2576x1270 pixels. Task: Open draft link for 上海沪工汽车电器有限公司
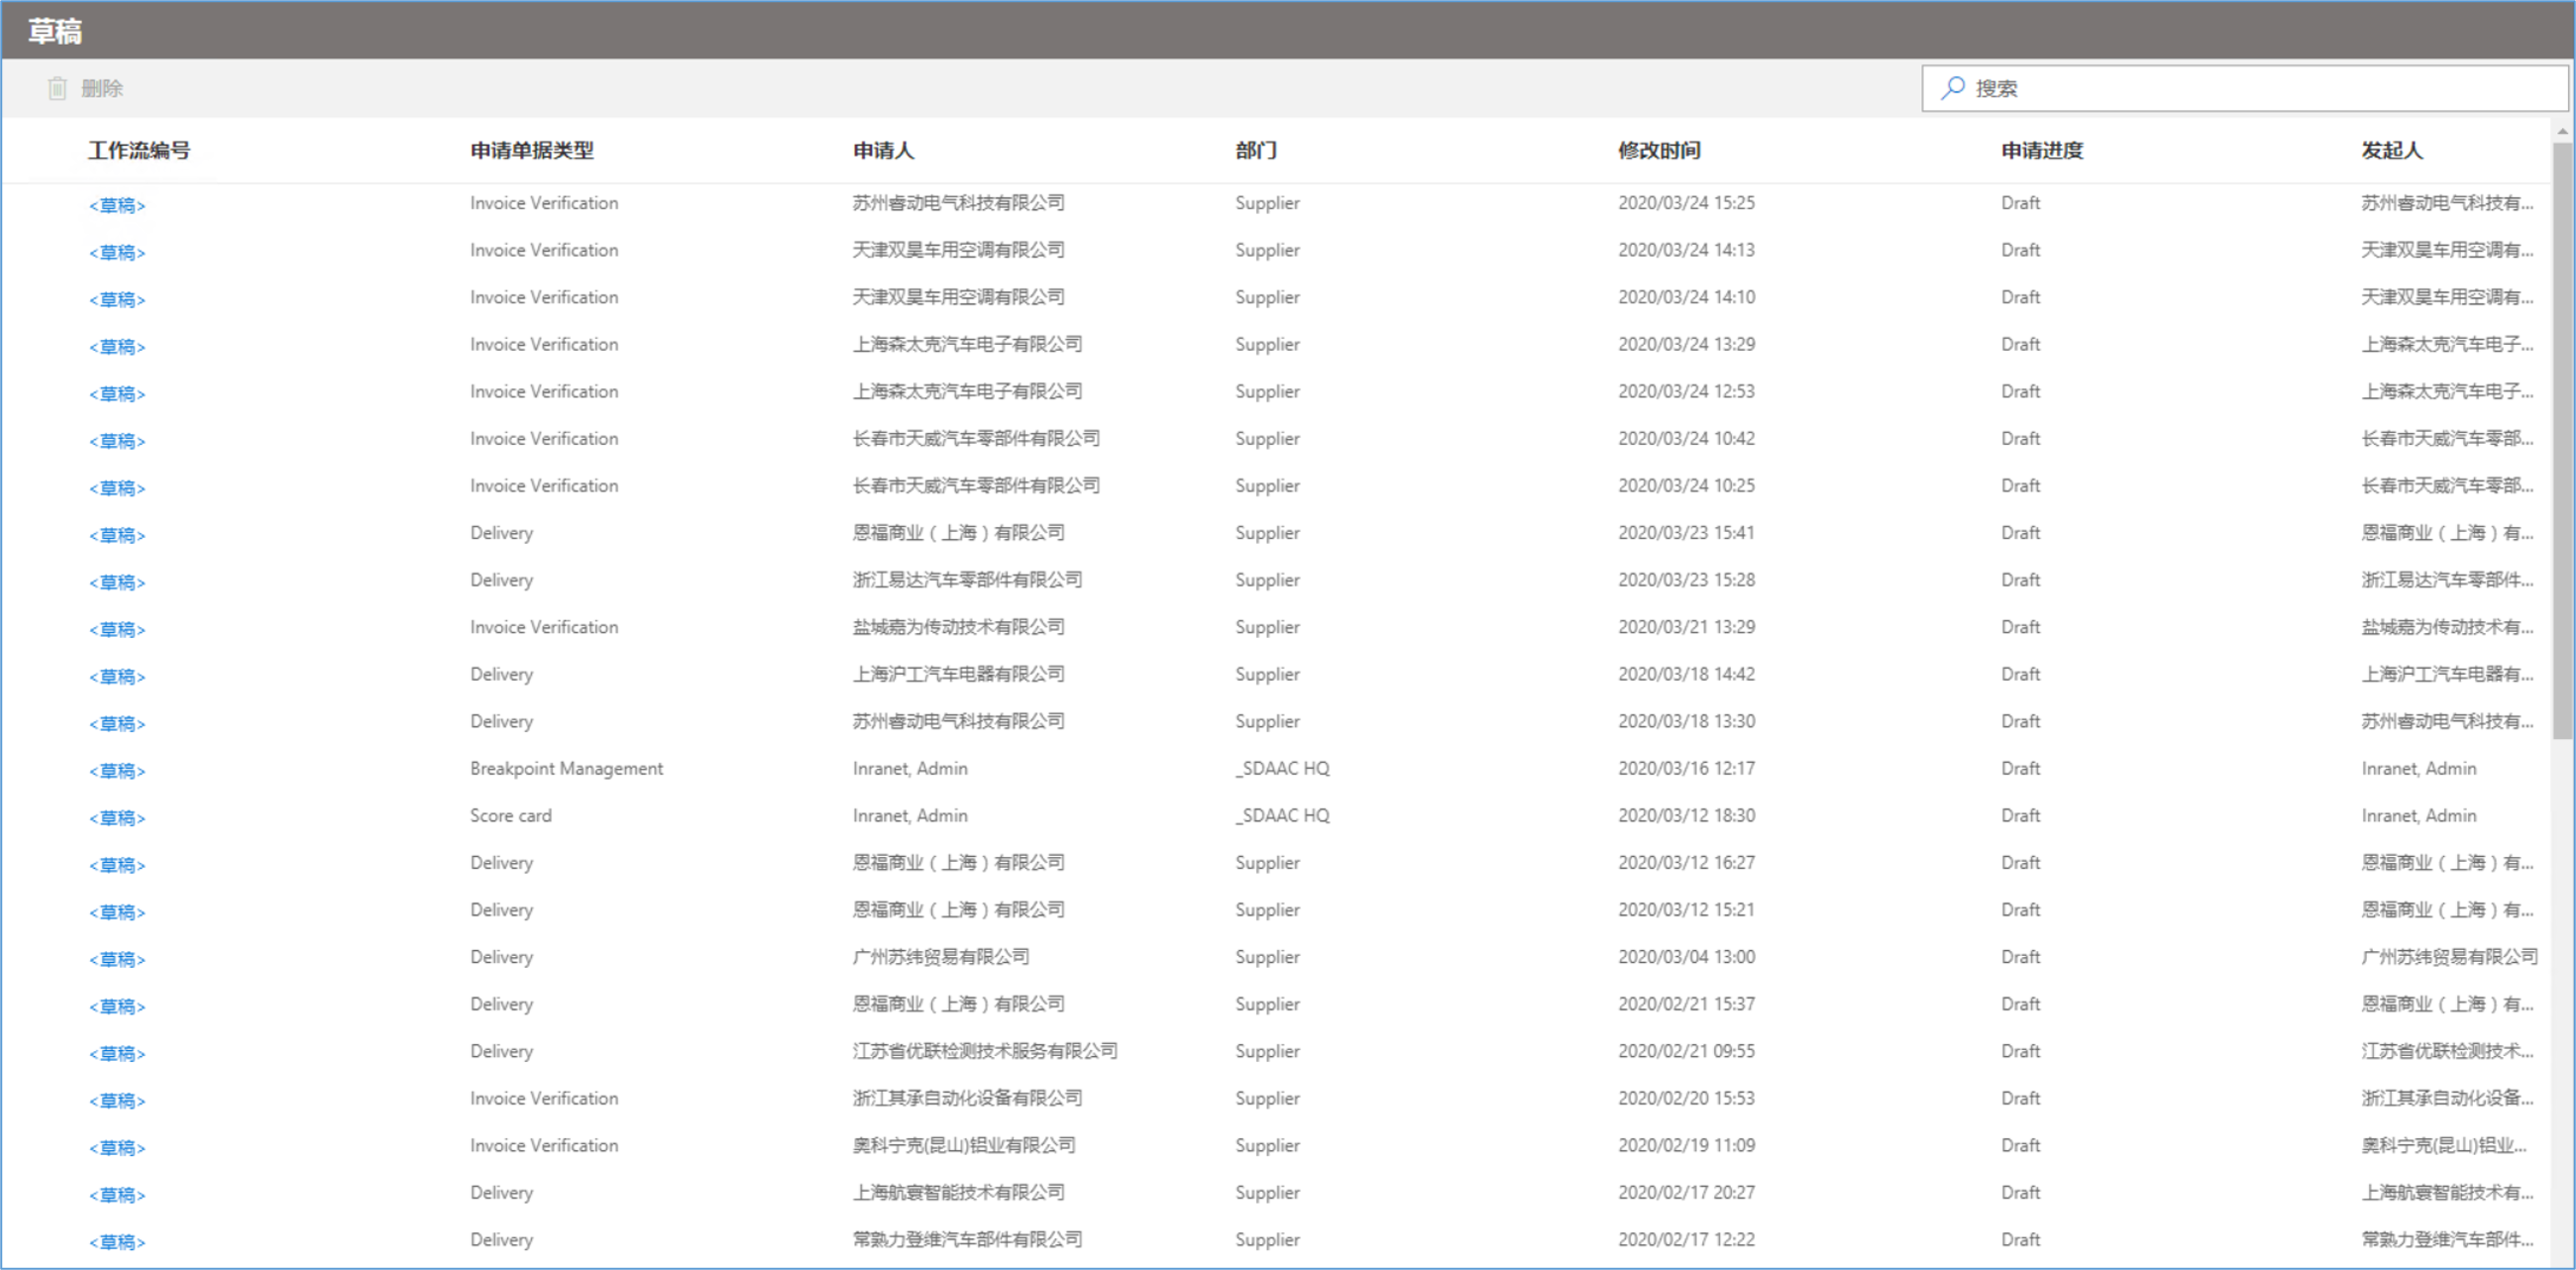tap(117, 676)
